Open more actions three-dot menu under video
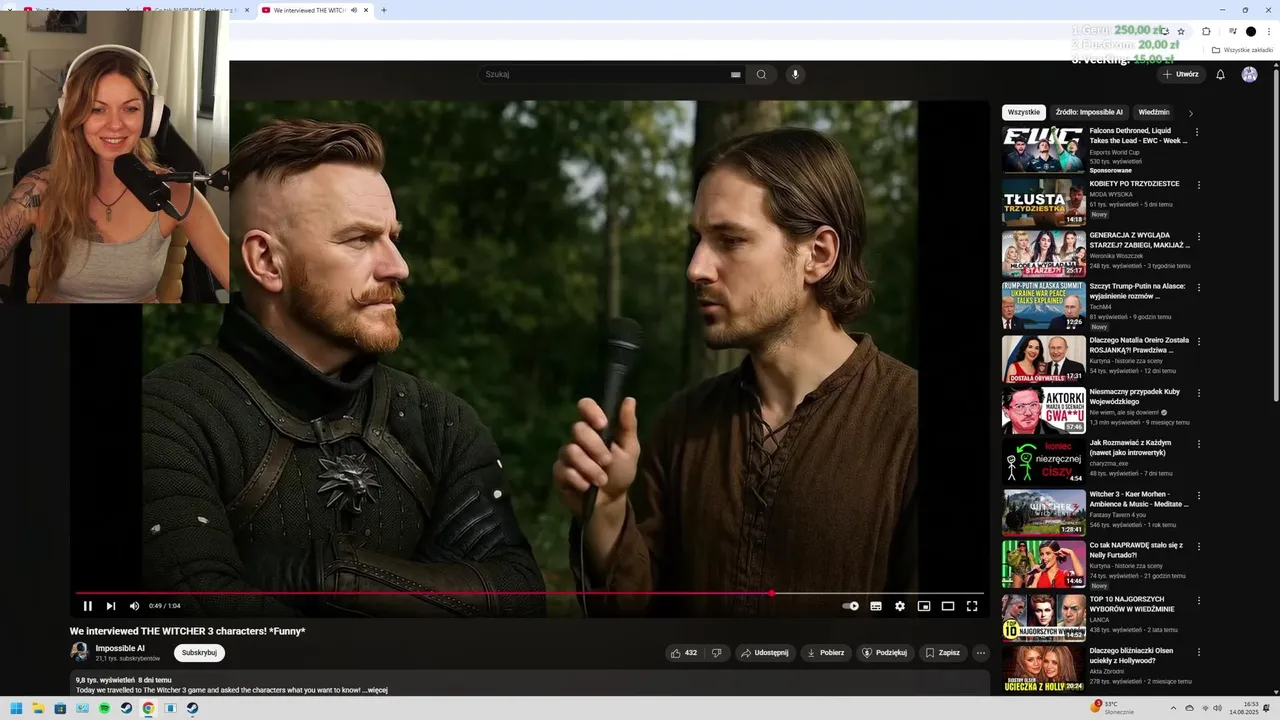The image size is (1280, 720). [981, 653]
